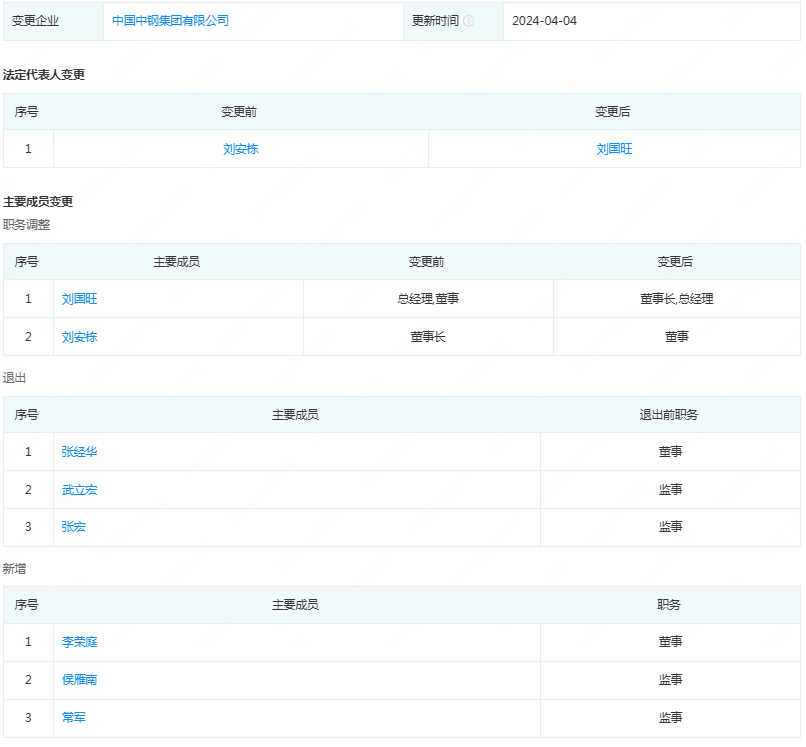Screen dimensions: 806x747
Task: Click the name 张宏 in the 退出 table
Action: [74, 527]
